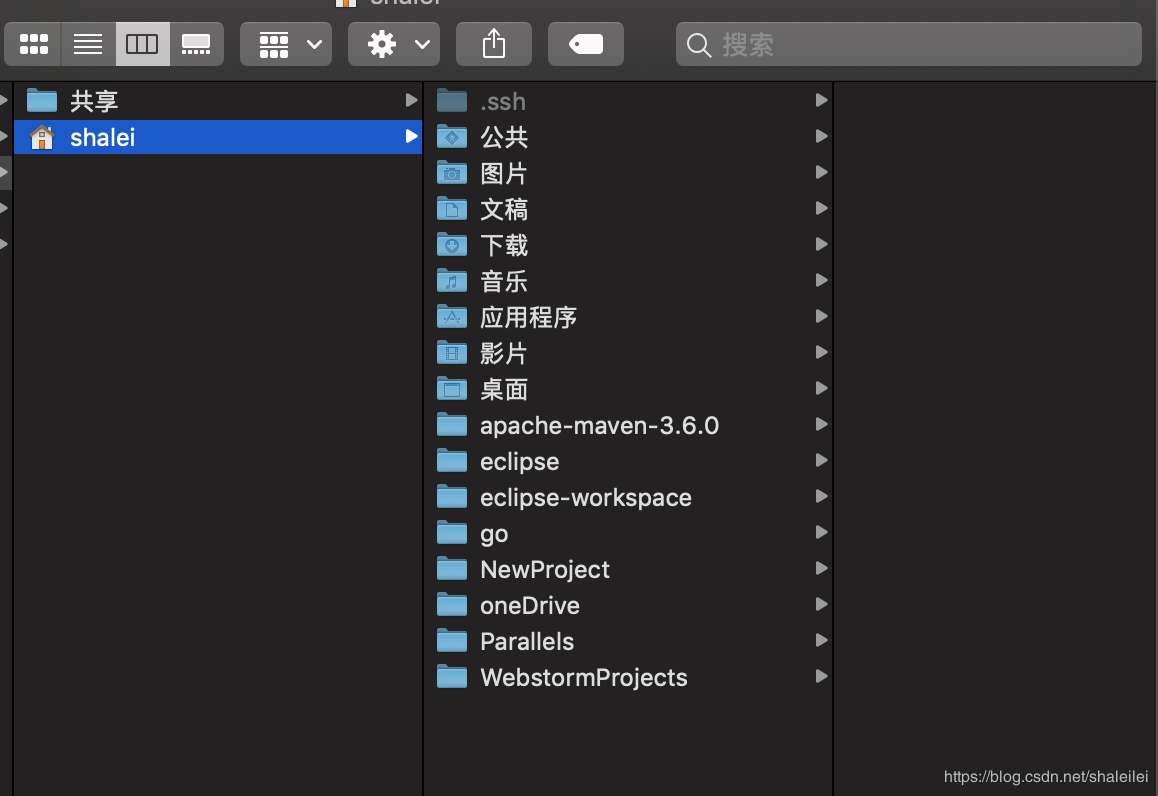Focus the 搜索 search field
Image resolution: width=1158 pixels, height=796 pixels.
pyautogui.click(x=908, y=44)
